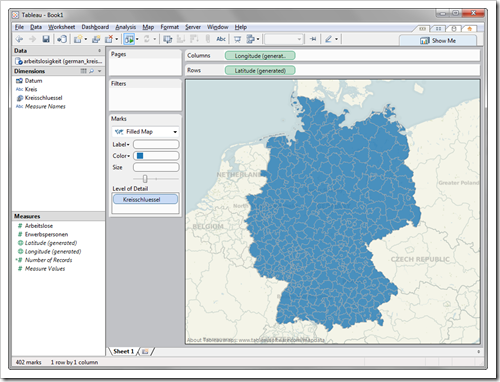Click the Sort Descending icon
The height and width of the screenshot is (382, 500).
pyautogui.click(x=194, y=39)
